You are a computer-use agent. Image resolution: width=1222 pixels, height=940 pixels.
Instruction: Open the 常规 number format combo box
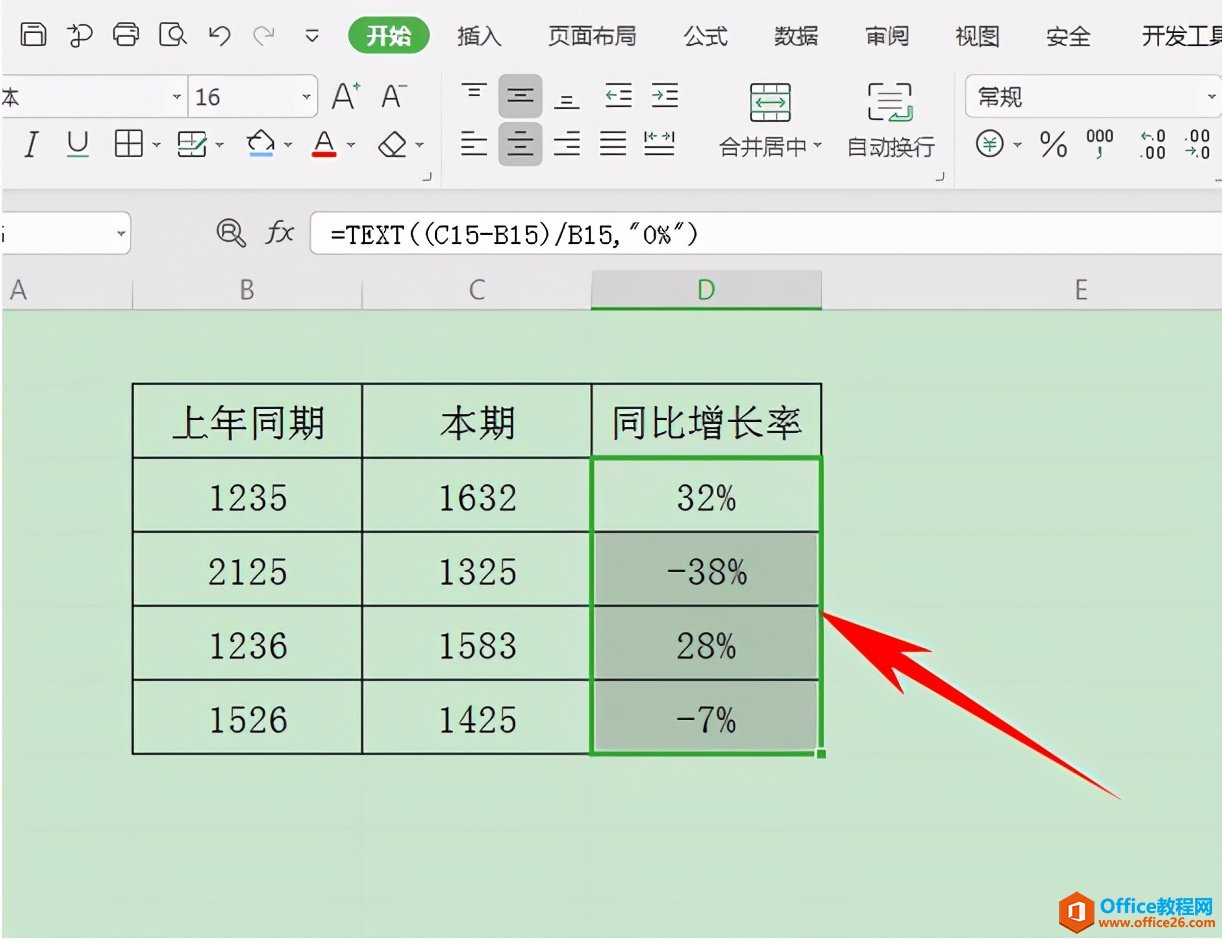coord(1093,97)
